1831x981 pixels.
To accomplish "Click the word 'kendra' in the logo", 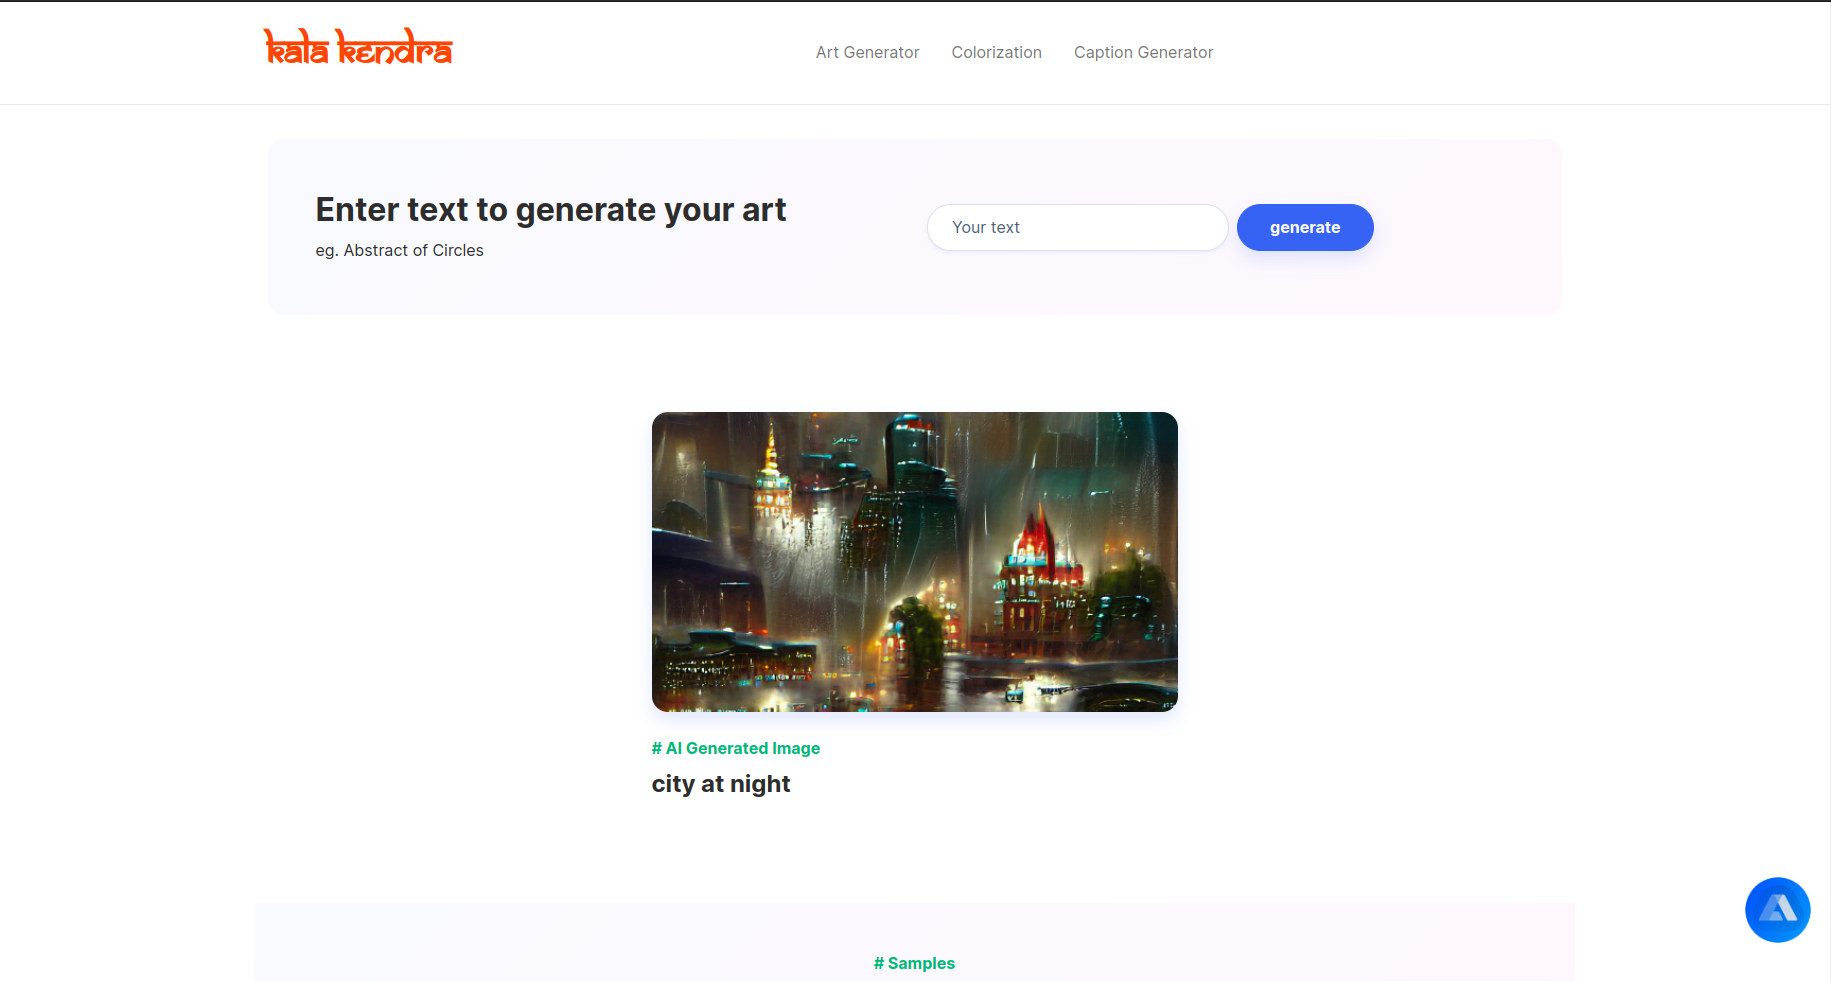I will 395,47.
